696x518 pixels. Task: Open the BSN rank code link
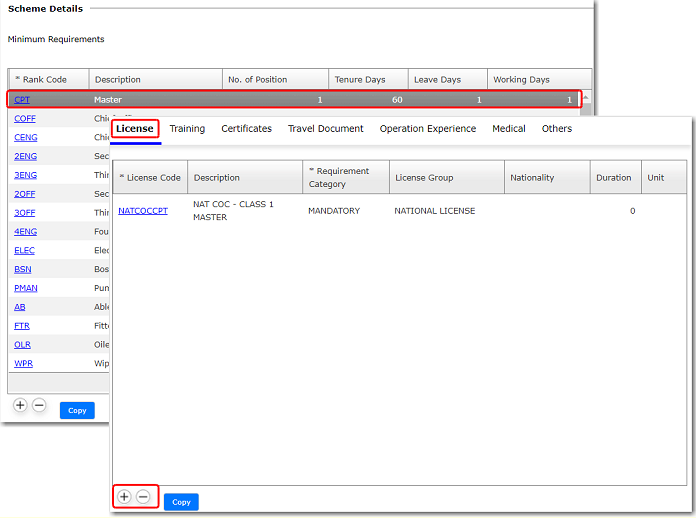22,269
